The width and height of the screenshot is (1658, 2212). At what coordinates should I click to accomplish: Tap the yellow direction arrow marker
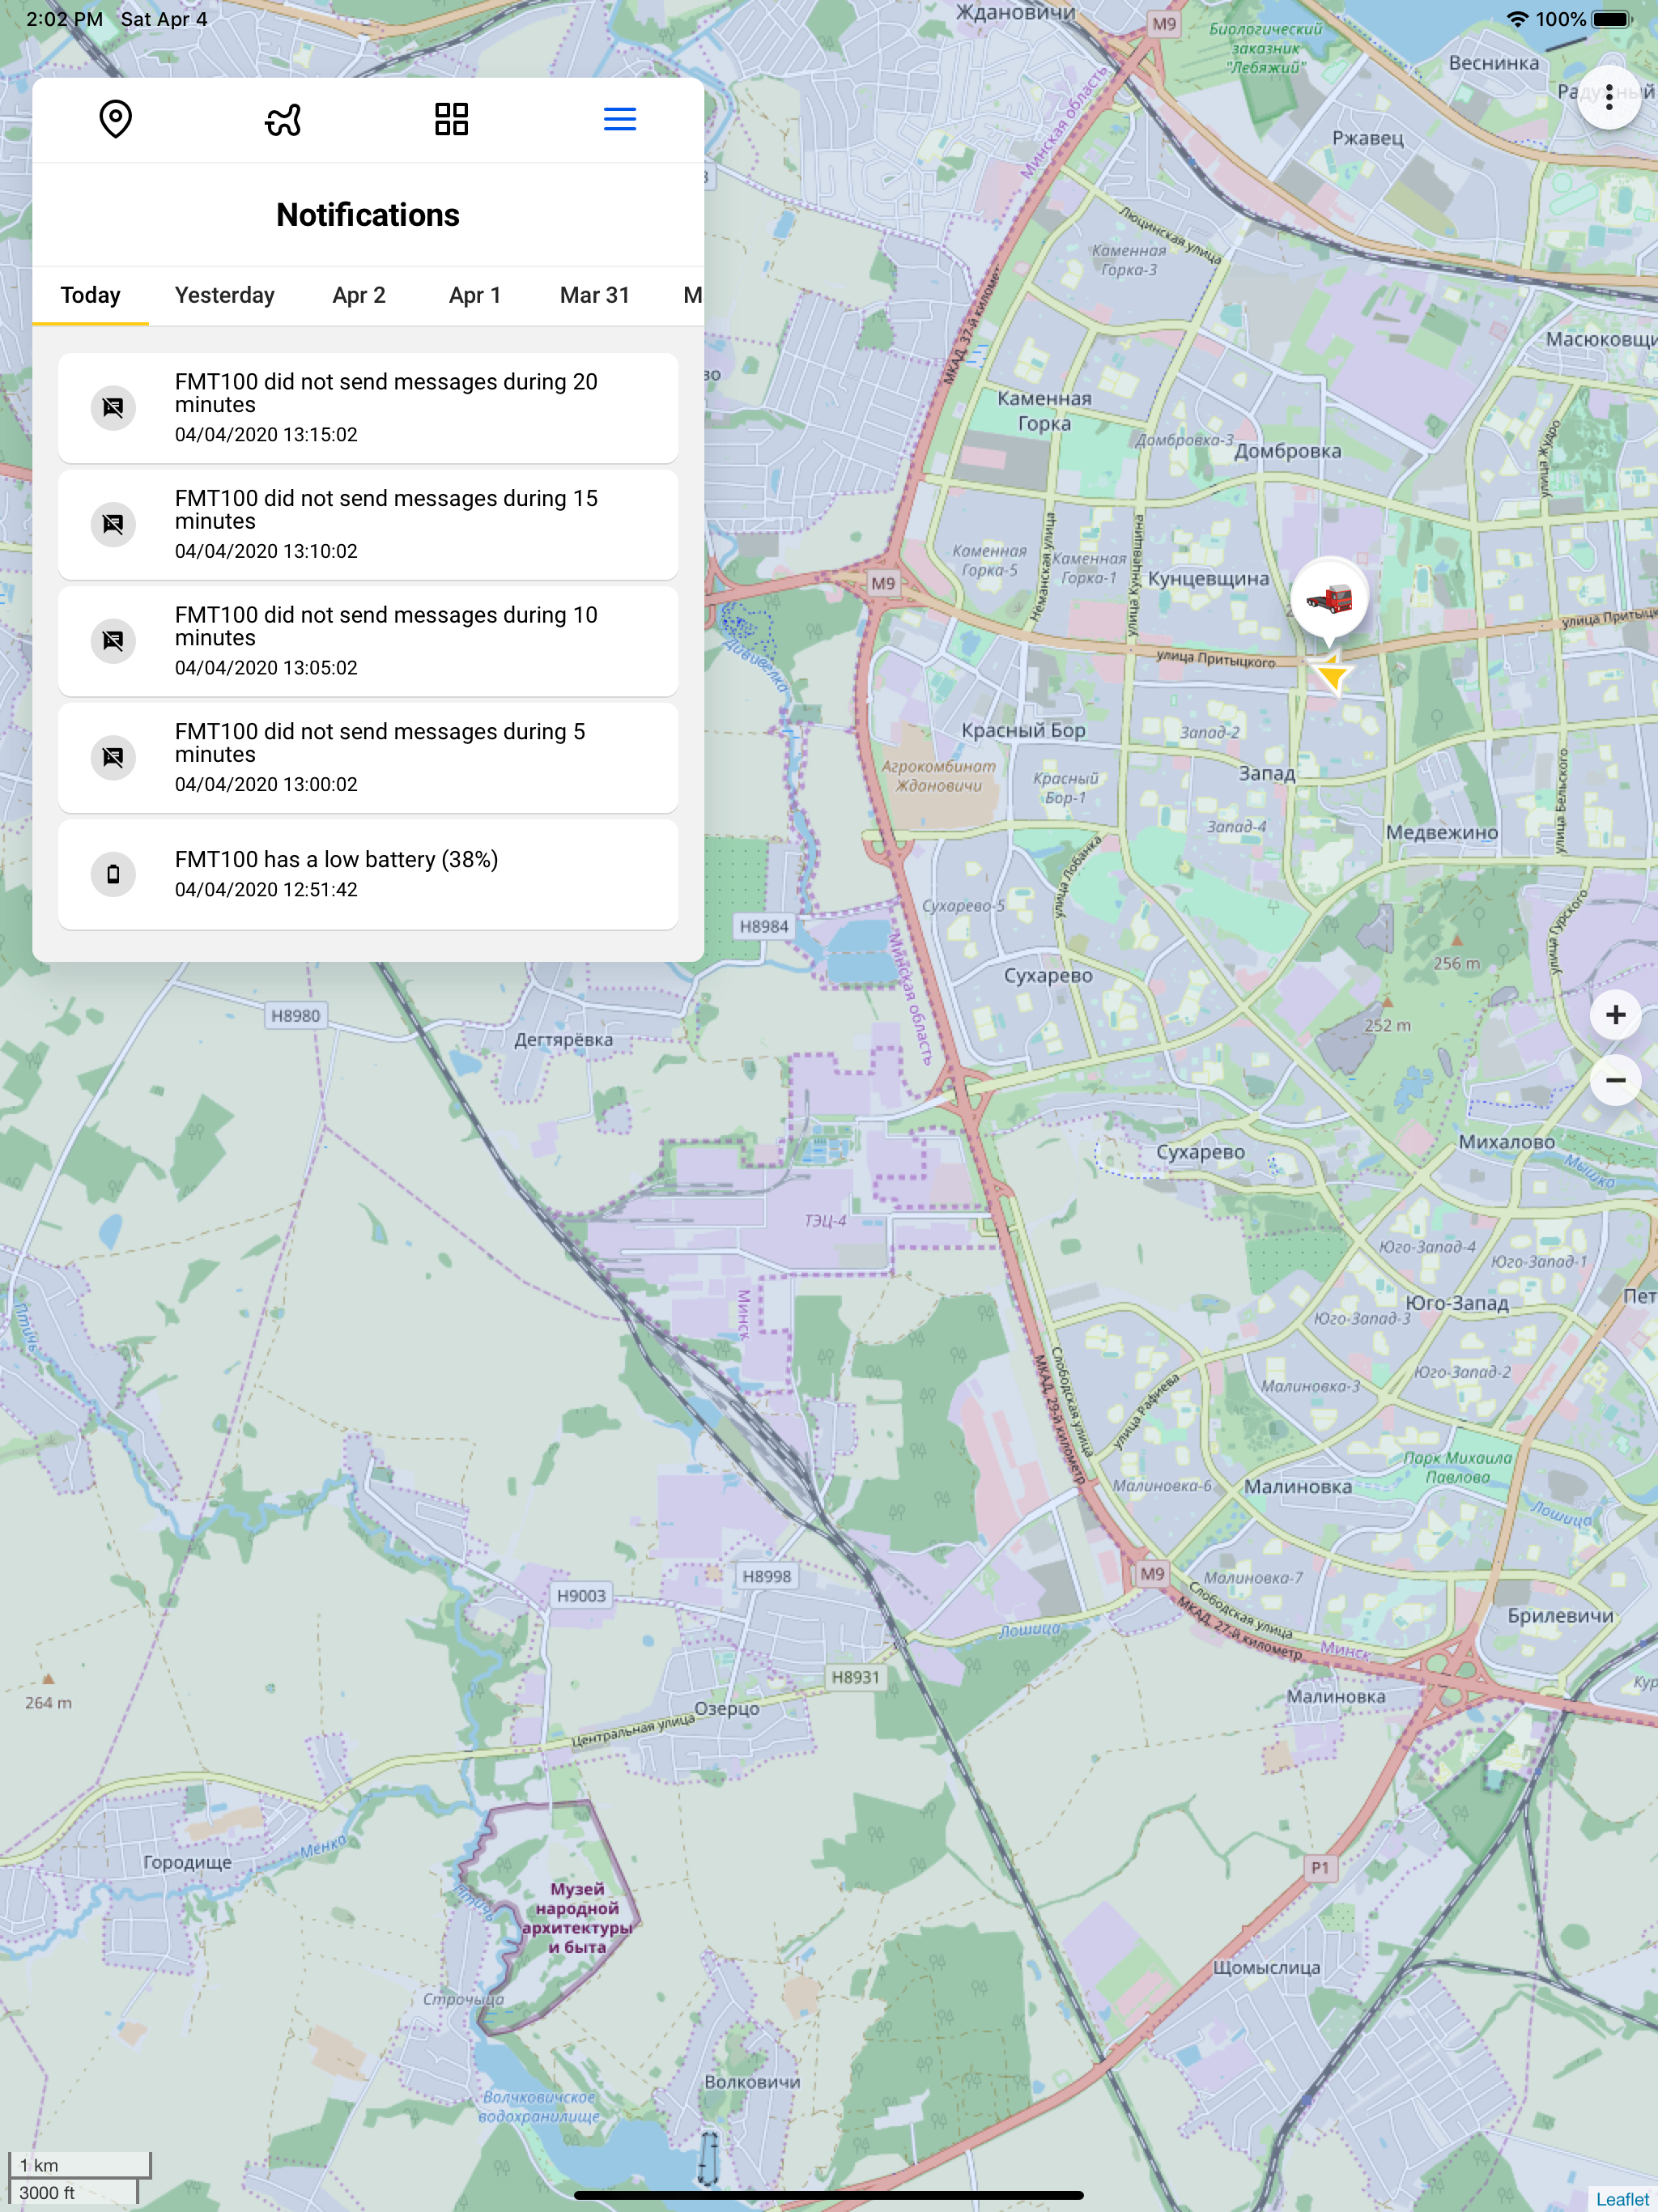point(1332,677)
